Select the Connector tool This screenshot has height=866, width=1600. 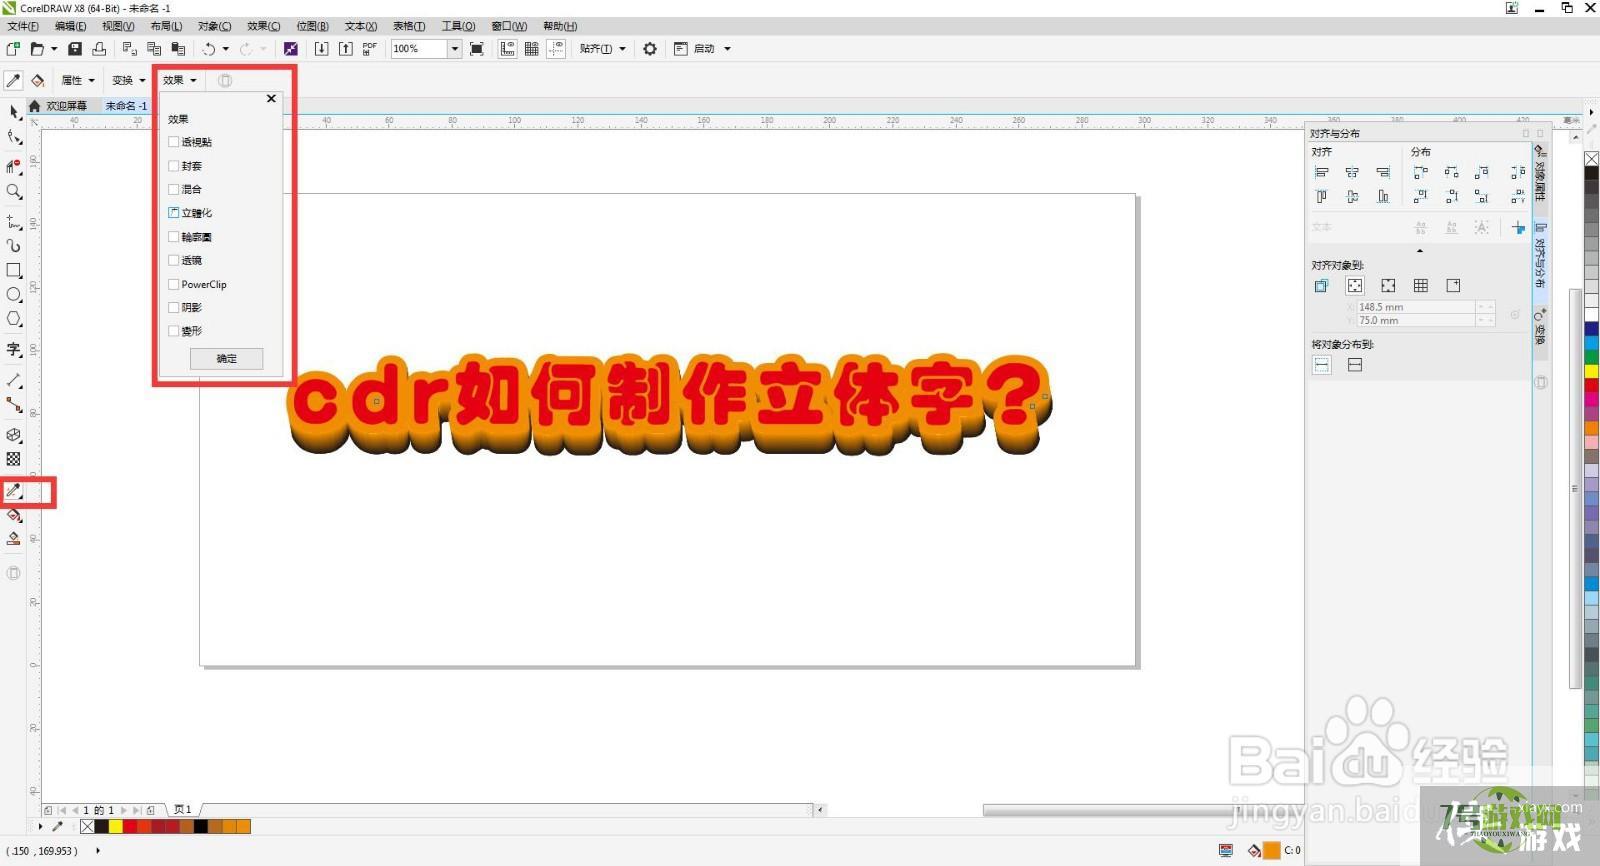(x=14, y=404)
